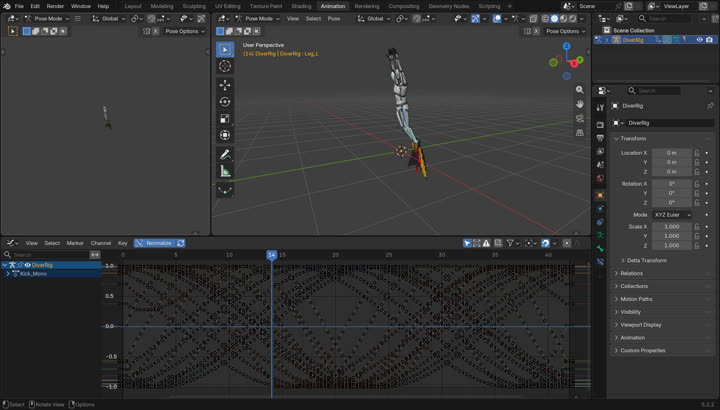Viewport: 720px width, 410px height.
Task: Switch to wireframe viewport shading
Action: [545, 19]
